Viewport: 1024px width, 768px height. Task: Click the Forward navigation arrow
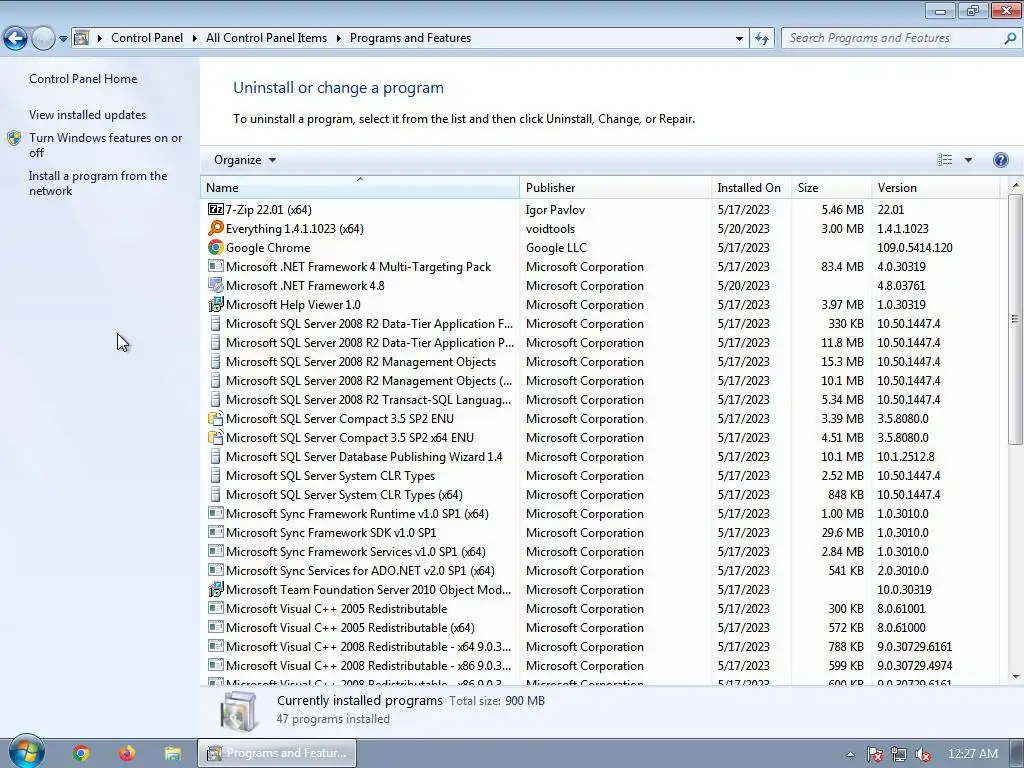(x=43, y=39)
